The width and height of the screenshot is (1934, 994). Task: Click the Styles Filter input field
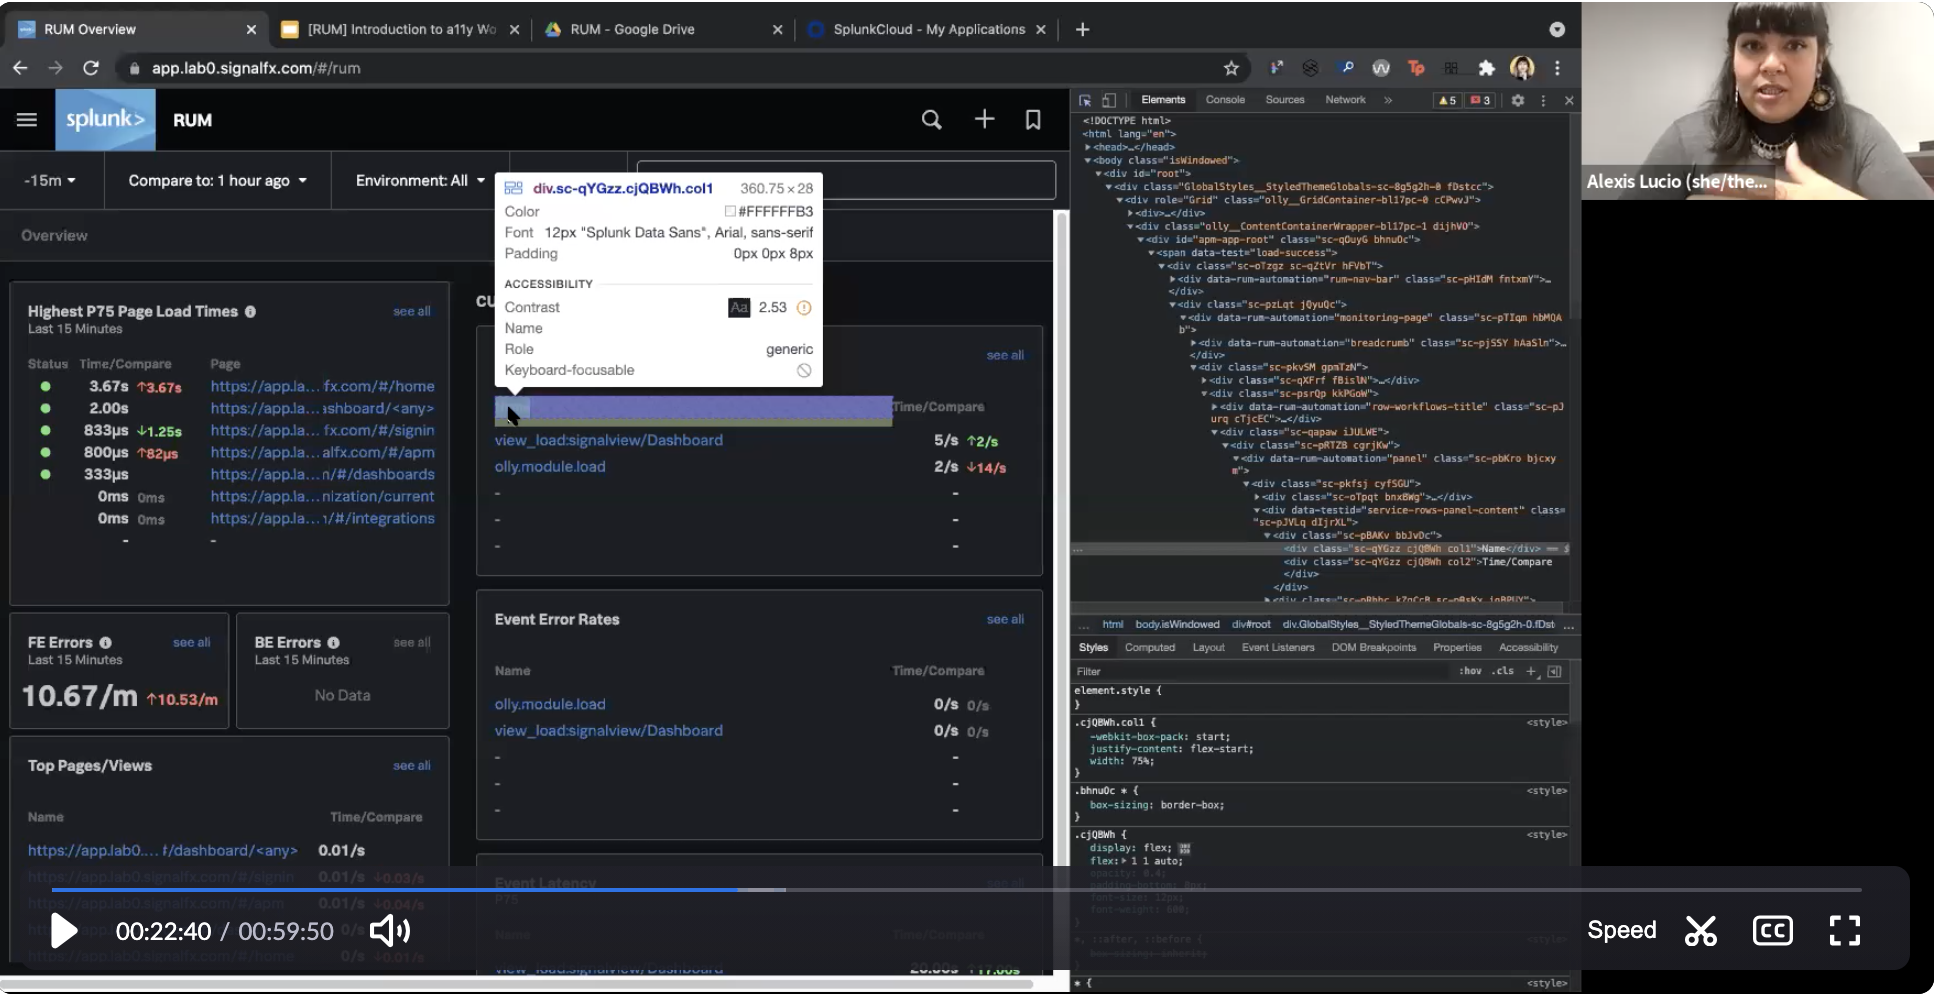tap(1260, 671)
